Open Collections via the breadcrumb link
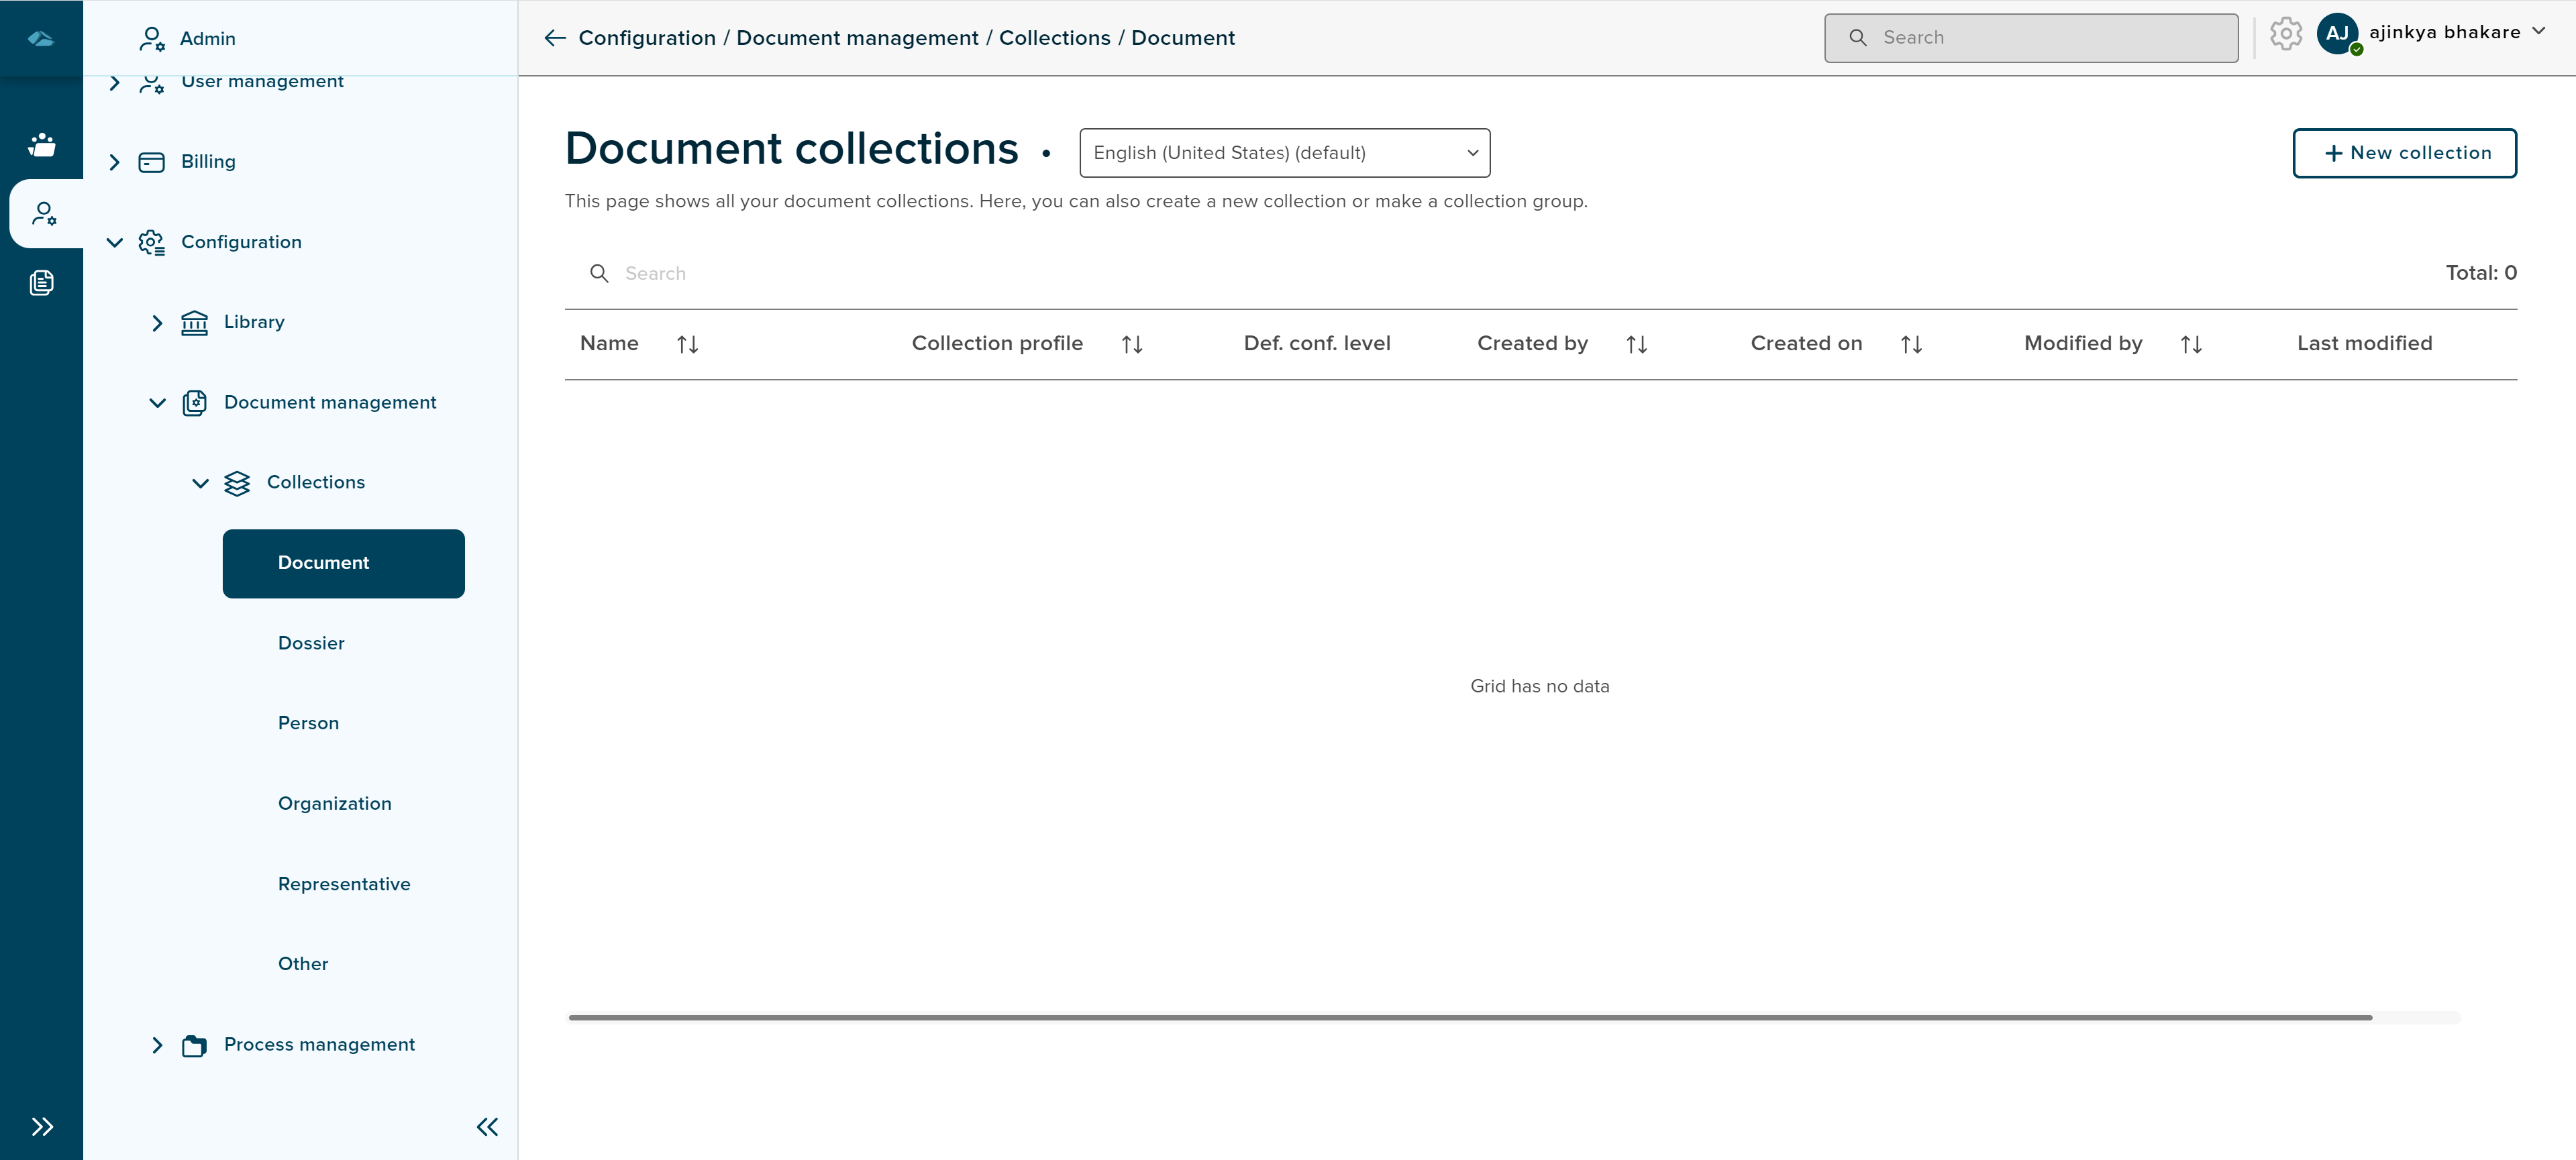2576x1160 pixels. point(1054,37)
